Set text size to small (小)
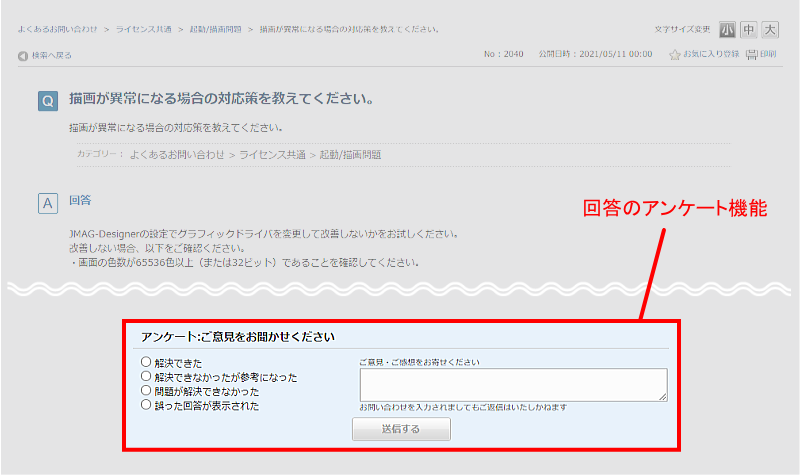The height and width of the screenshot is (475, 800). tap(727, 30)
